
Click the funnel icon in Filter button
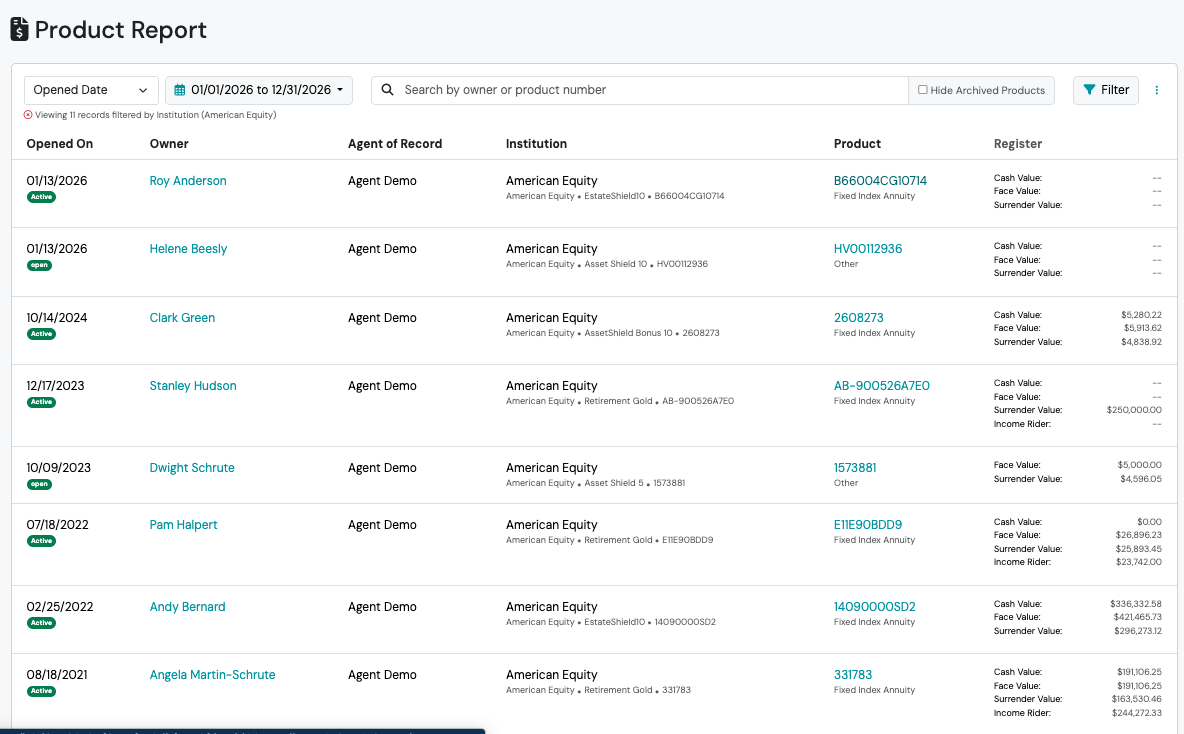[1089, 90]
